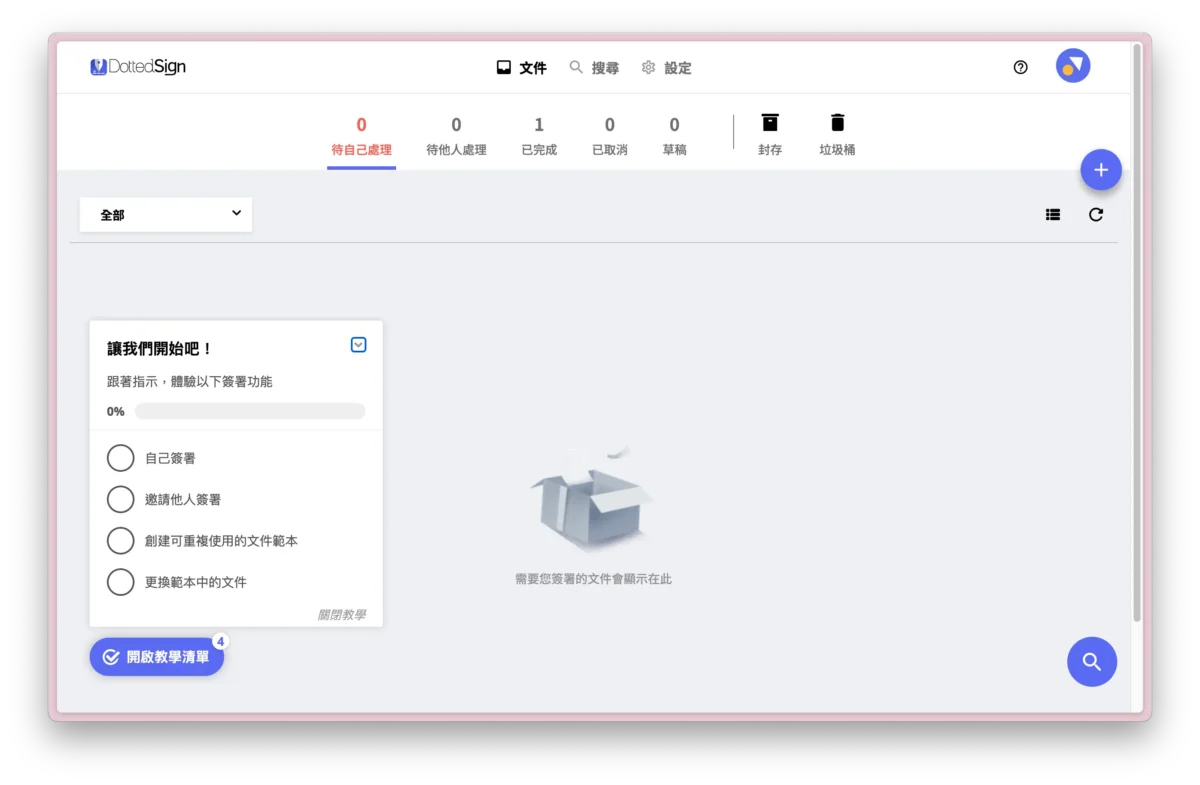Refresh the document list
Viewport: 1200px width, 785px height.
point(1096,214)
